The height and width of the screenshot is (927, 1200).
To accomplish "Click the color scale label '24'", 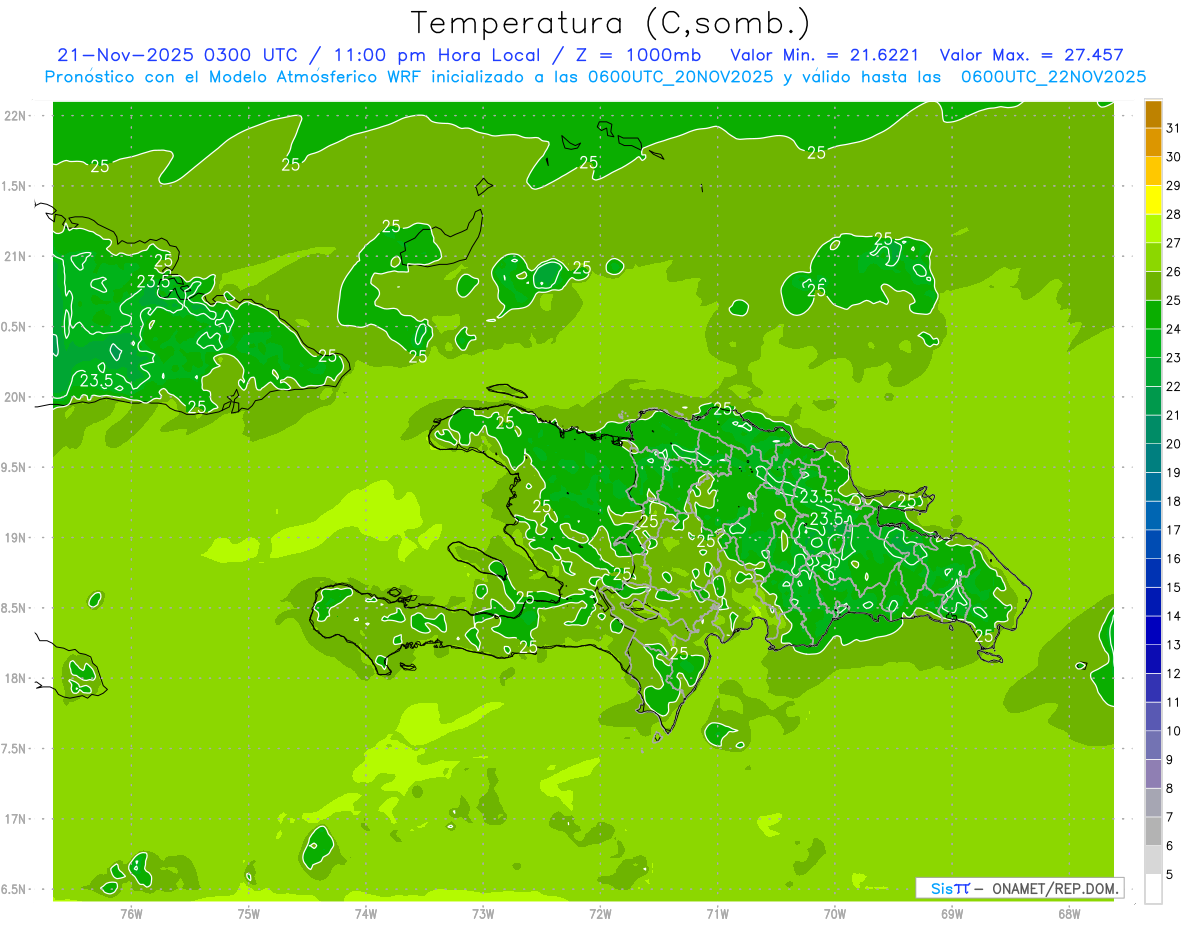I will click(1173, 329).
